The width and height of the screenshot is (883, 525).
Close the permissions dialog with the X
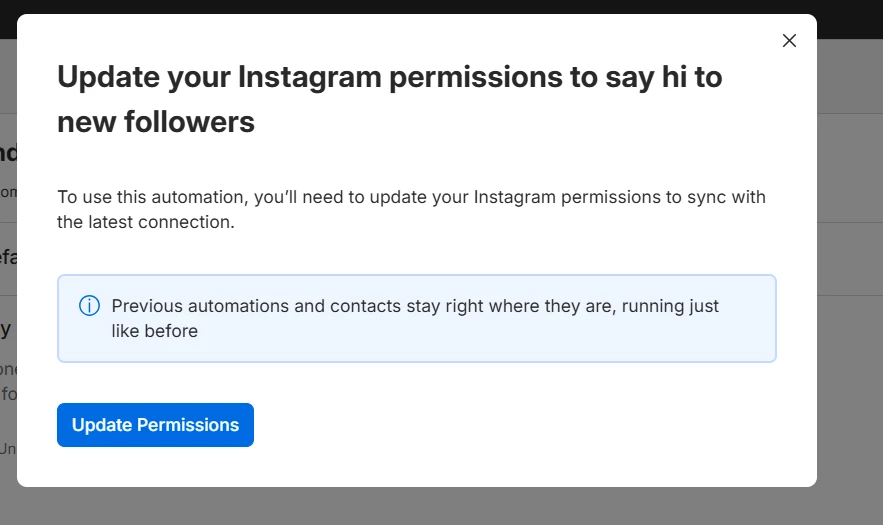789,41
